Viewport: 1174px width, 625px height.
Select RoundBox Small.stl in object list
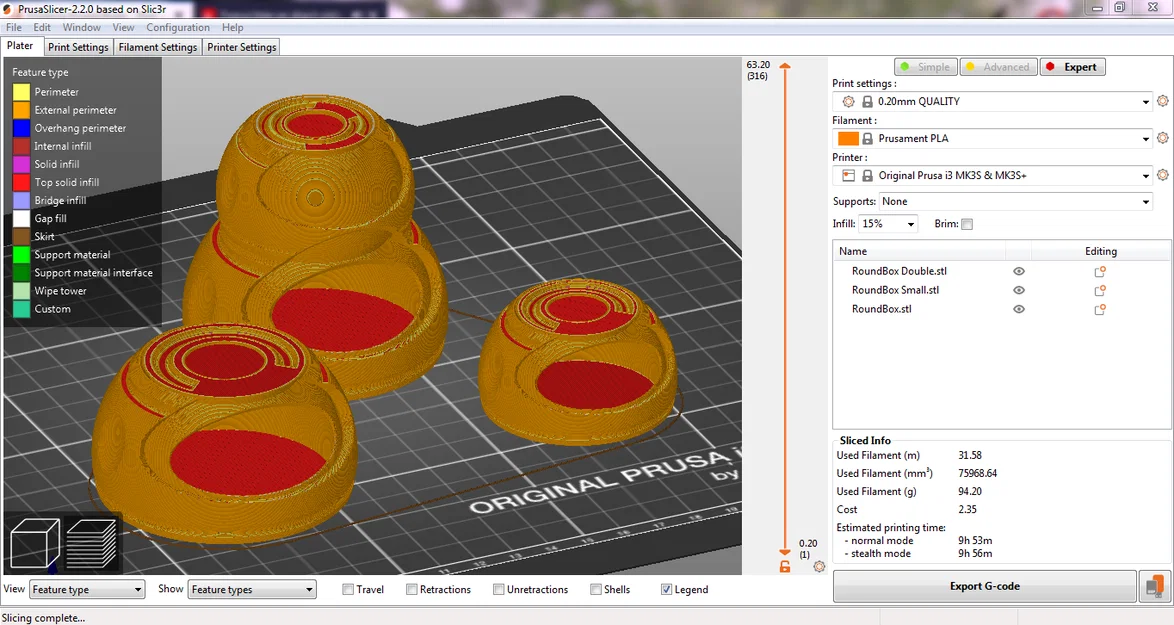(895, 290)
